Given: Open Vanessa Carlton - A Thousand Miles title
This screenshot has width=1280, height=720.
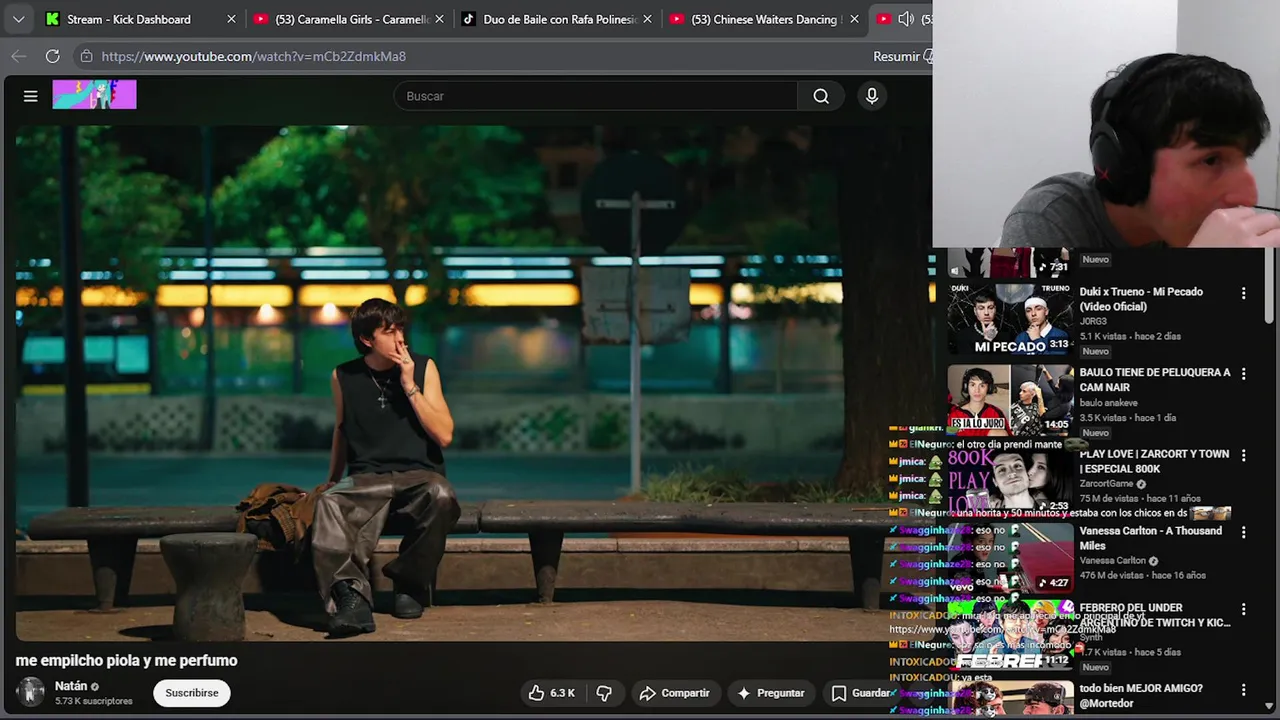Looking at the screenshot, I should coord(1150,538).
